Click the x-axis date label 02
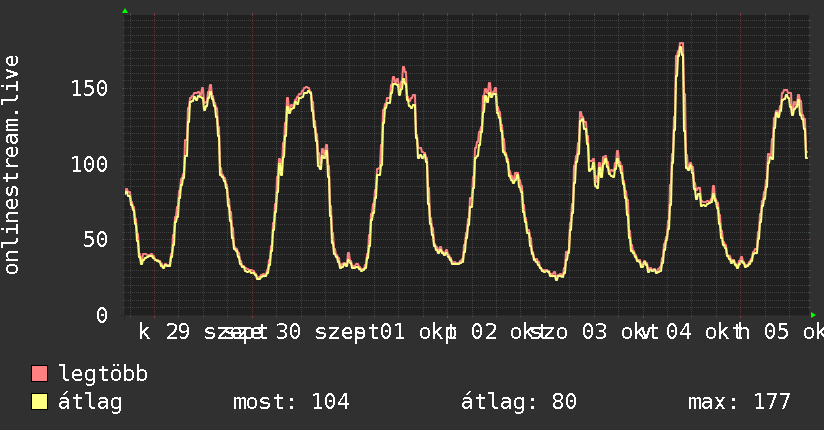The height and width of the screenshot is (430, 824). [x=484, y=332]
